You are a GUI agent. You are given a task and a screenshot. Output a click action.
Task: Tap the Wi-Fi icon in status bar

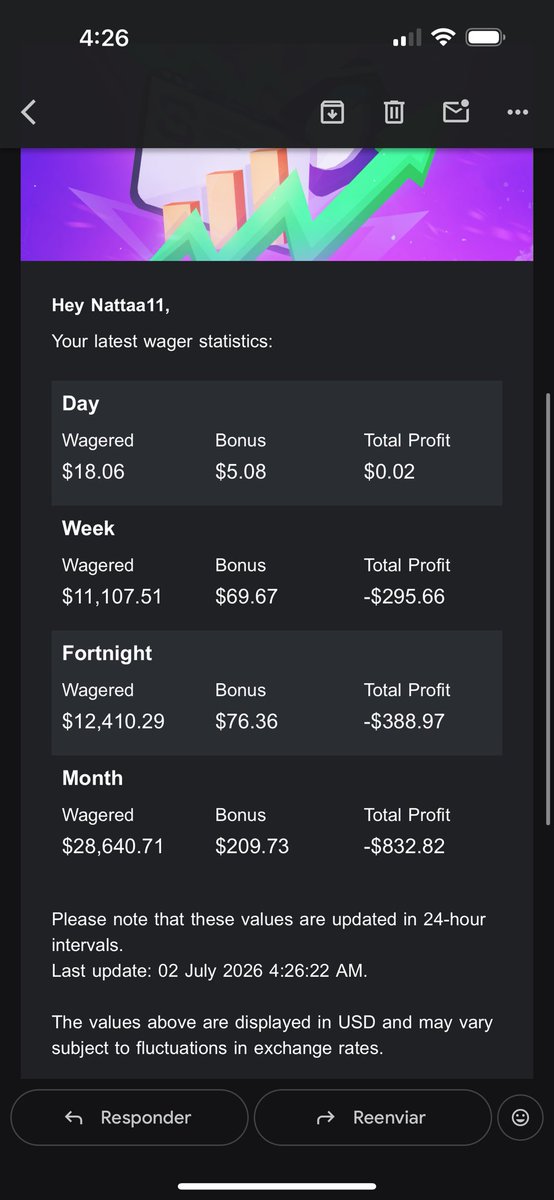442,38
